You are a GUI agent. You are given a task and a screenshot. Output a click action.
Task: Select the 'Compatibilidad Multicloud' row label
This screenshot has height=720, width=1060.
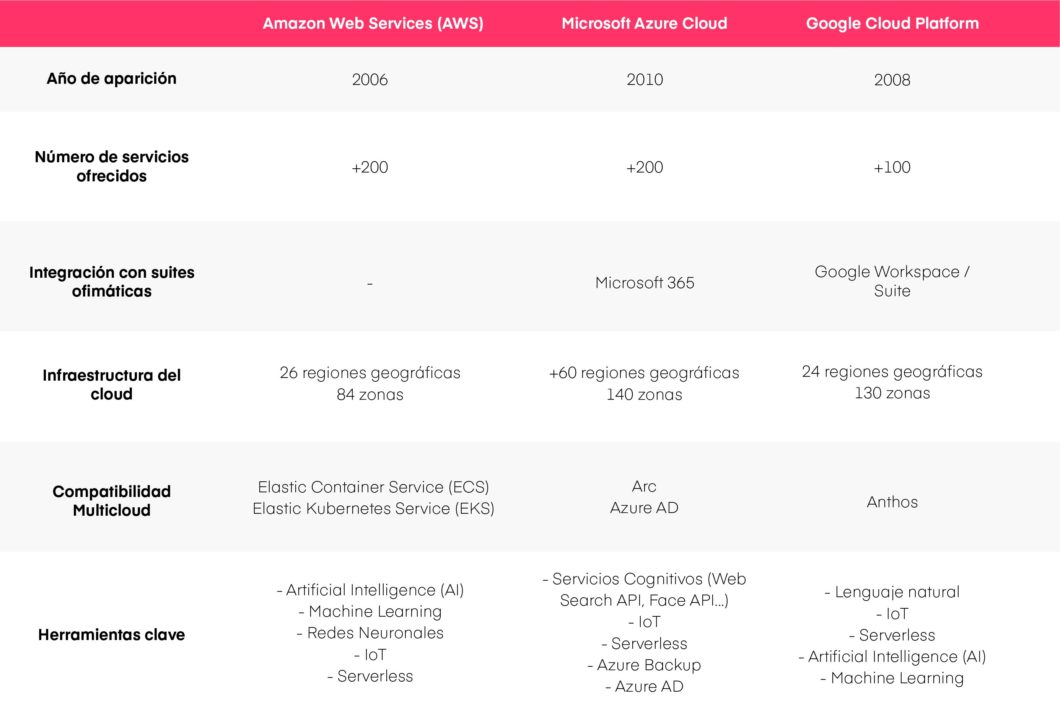[111, 500]
